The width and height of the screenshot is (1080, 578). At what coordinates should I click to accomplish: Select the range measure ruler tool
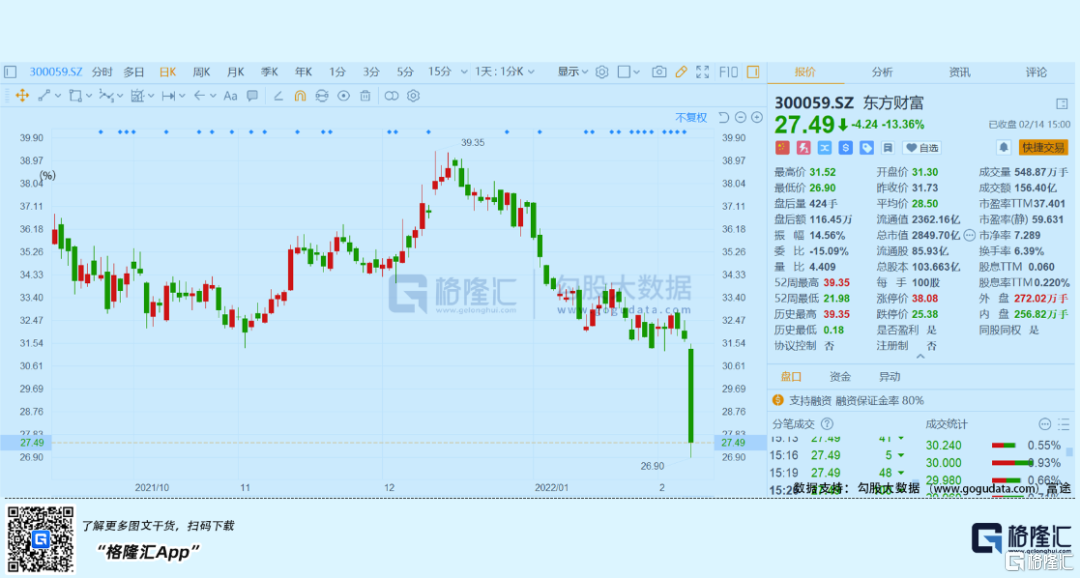168,96
